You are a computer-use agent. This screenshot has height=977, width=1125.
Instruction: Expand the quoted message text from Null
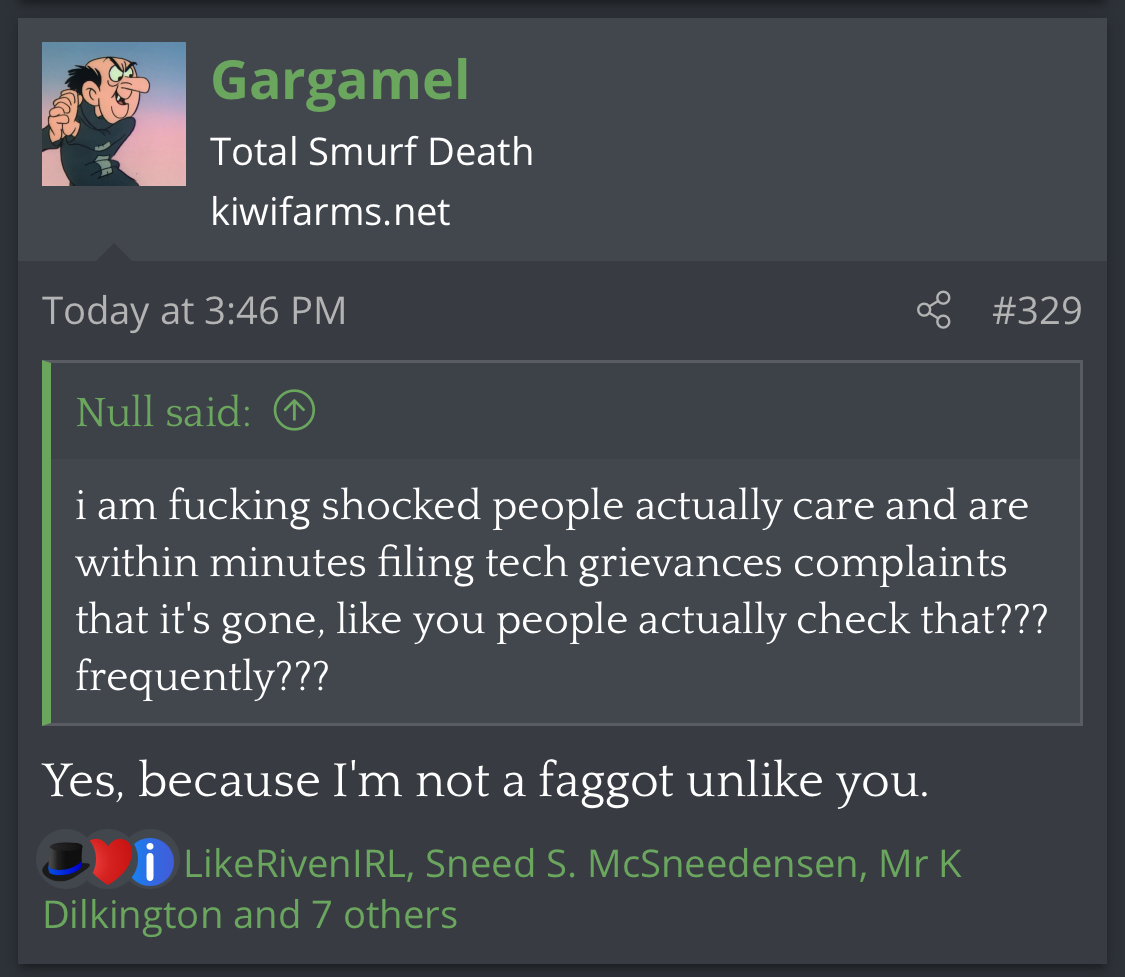[x=561, y=590]
